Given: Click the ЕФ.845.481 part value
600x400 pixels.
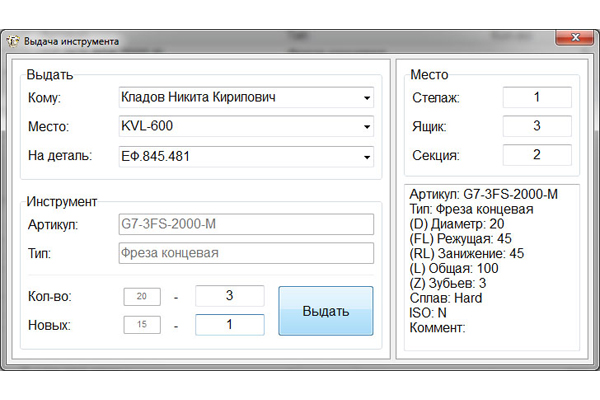Looking at the screenshot, I should click(x=155, y=156).
